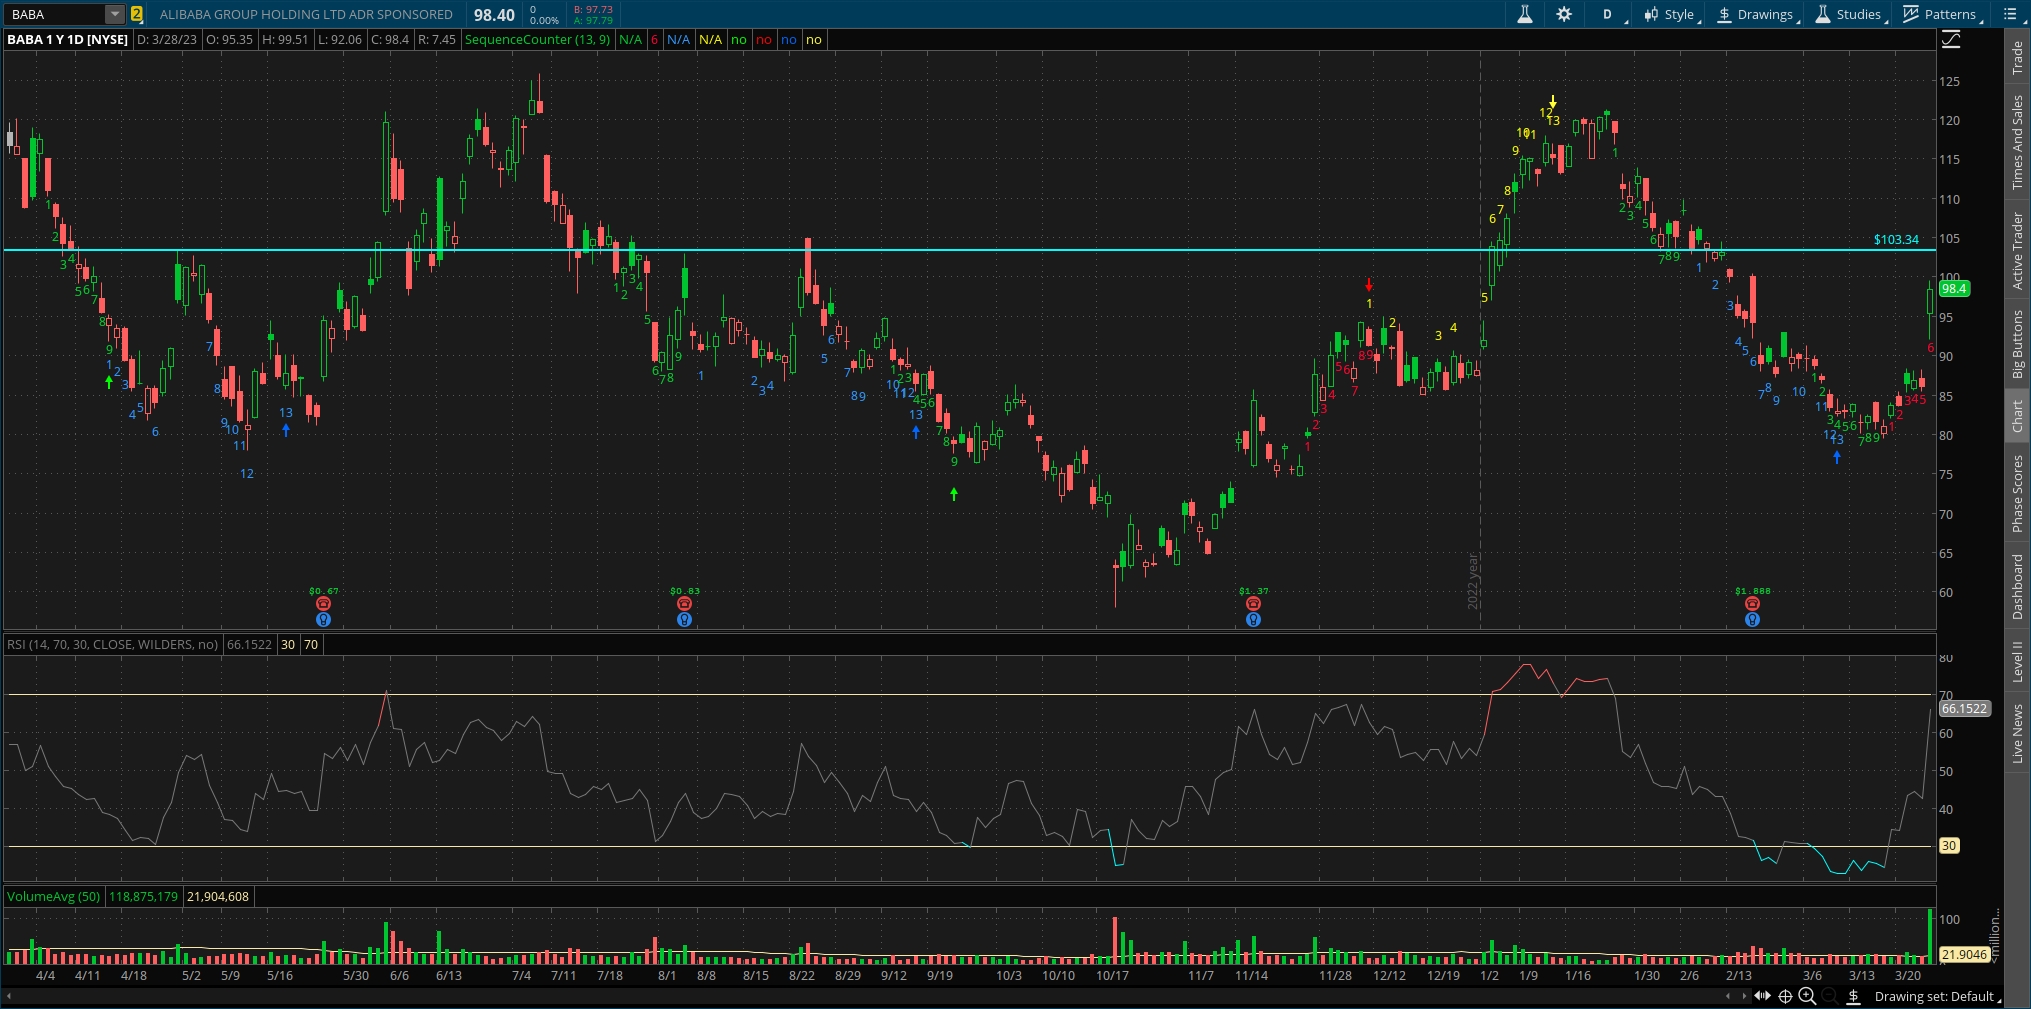
Task: Click the 21.9046 volume axis bubble
Action: click(x=1964, y=955)
